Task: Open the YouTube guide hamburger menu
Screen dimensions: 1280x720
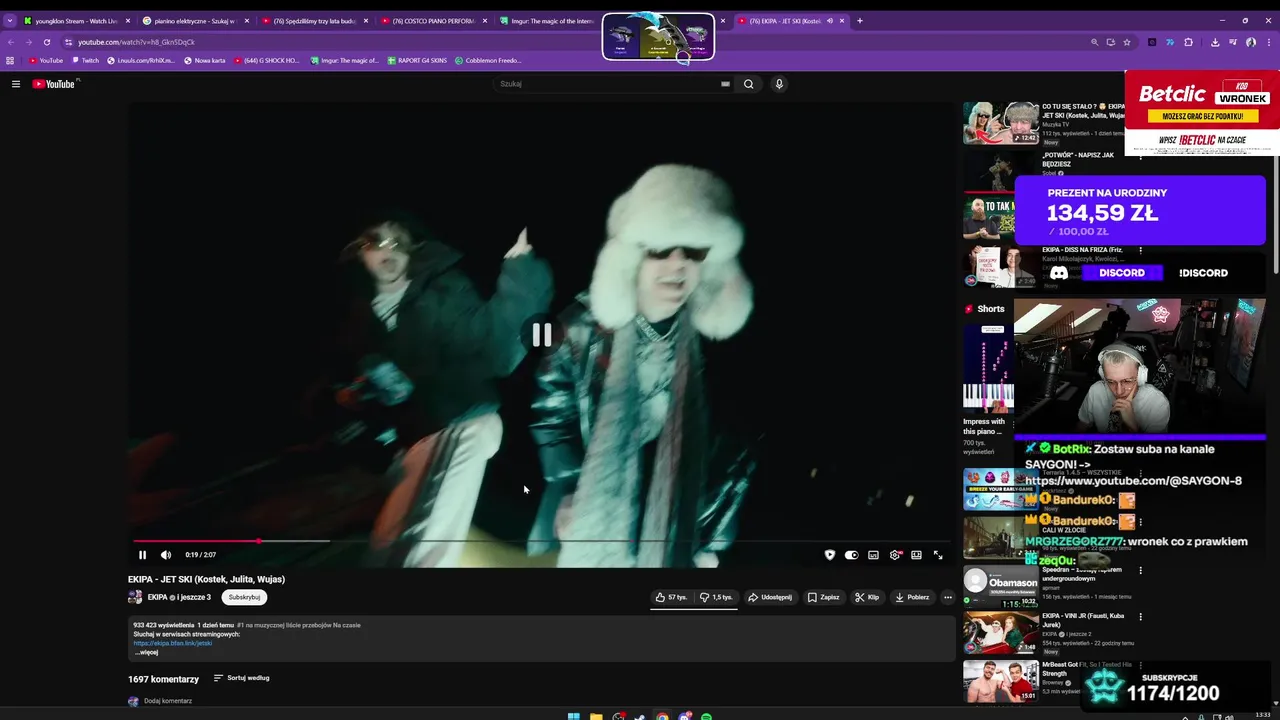Action: [x=16, y=84]
